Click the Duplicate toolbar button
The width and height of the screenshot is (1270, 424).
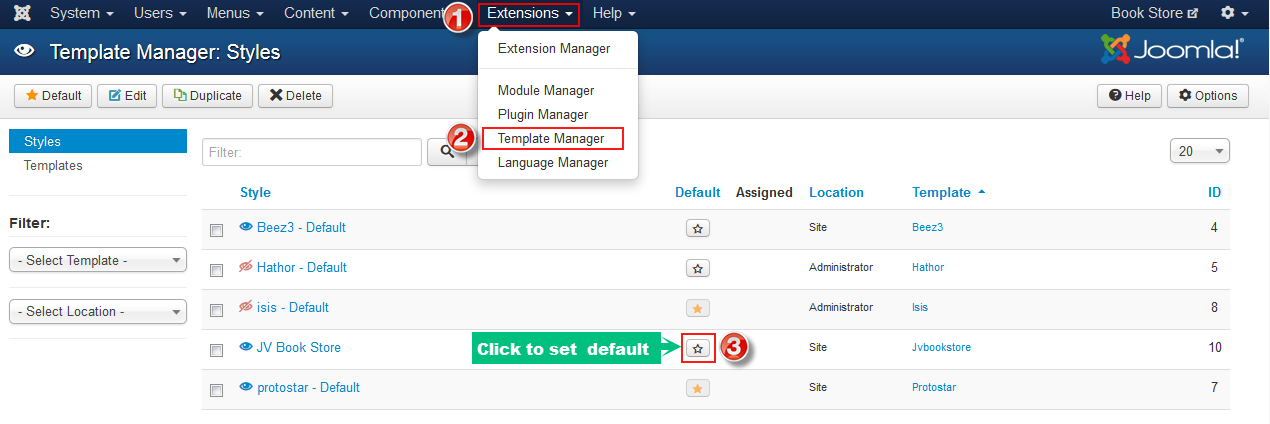click(207, 96)
